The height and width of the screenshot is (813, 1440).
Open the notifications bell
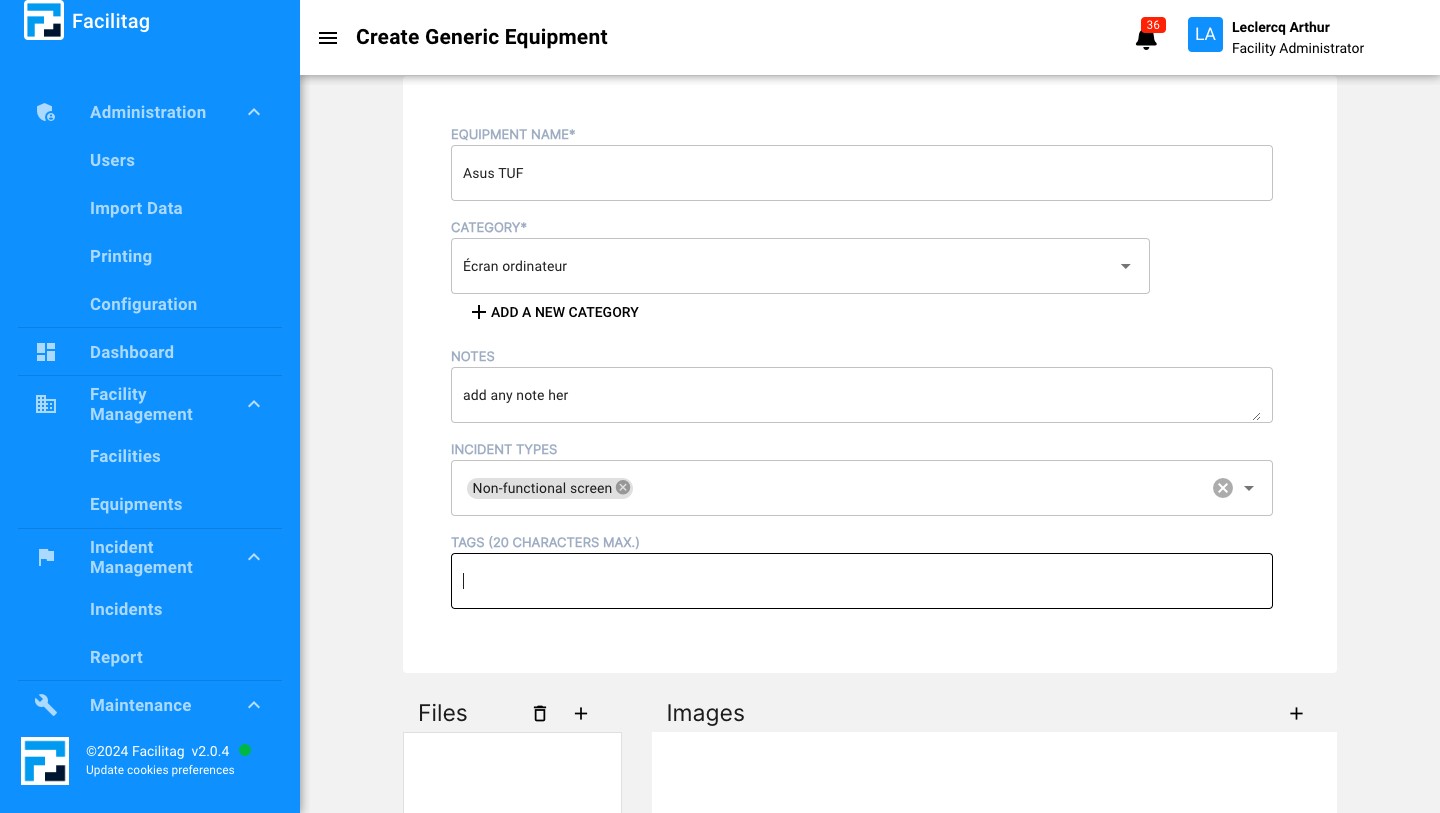tap(1146, 40)
